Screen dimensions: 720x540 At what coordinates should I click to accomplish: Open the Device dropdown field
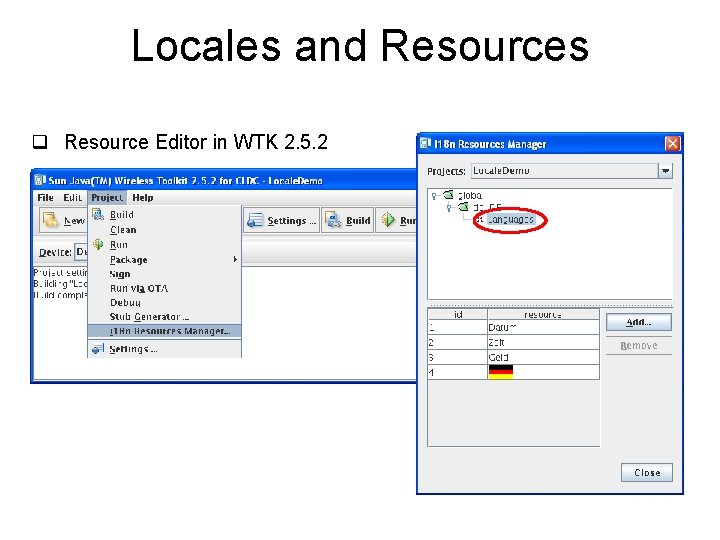coord(81,252)
